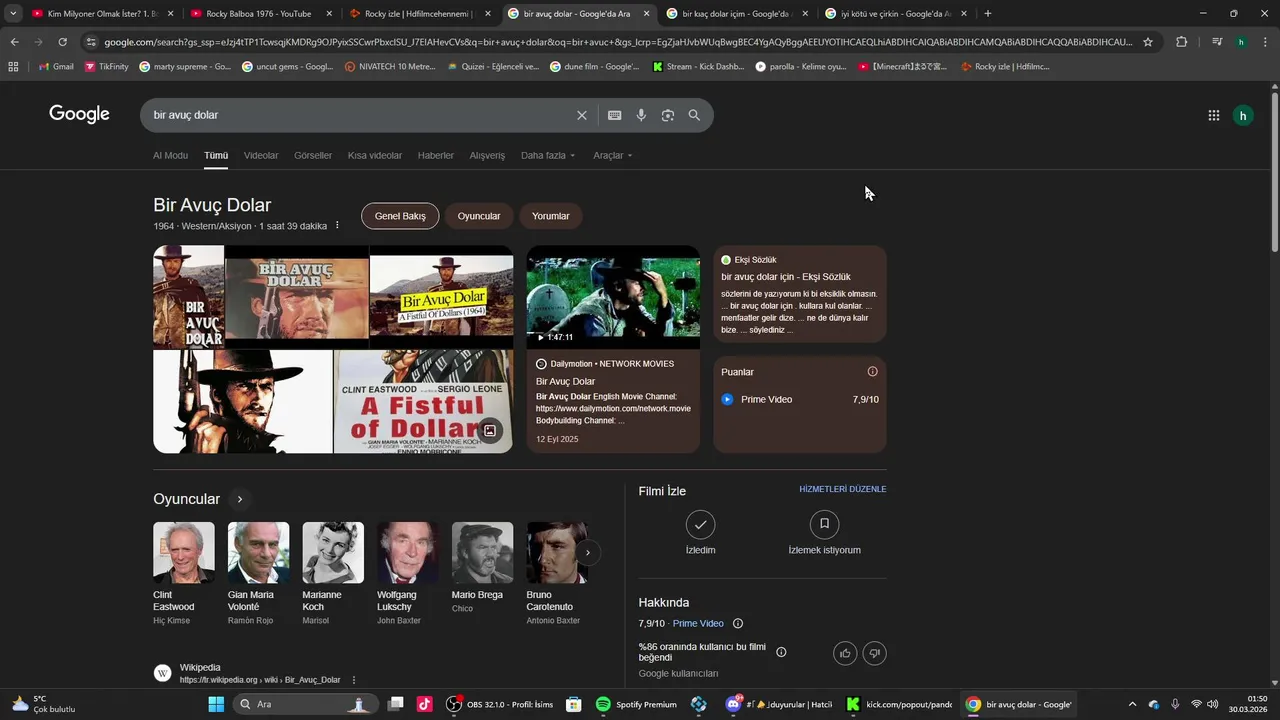Search by image with the Lens icon

[x=668, y=115]
